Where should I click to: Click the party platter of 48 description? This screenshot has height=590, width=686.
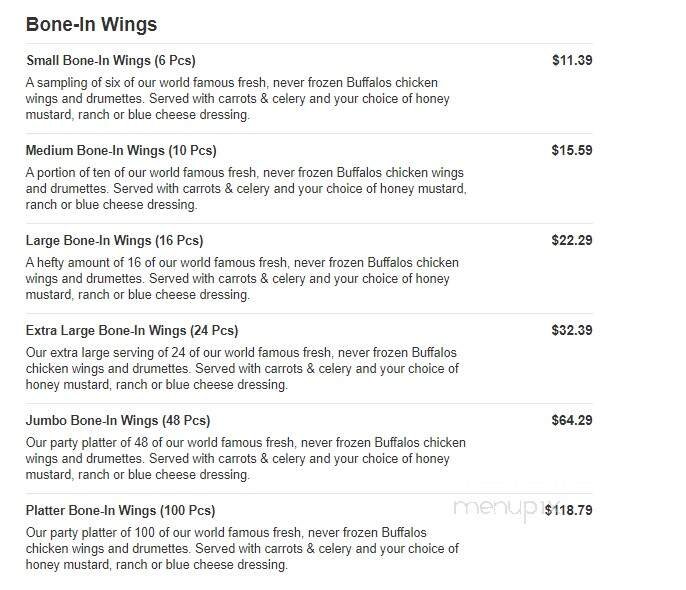(245, 459)
